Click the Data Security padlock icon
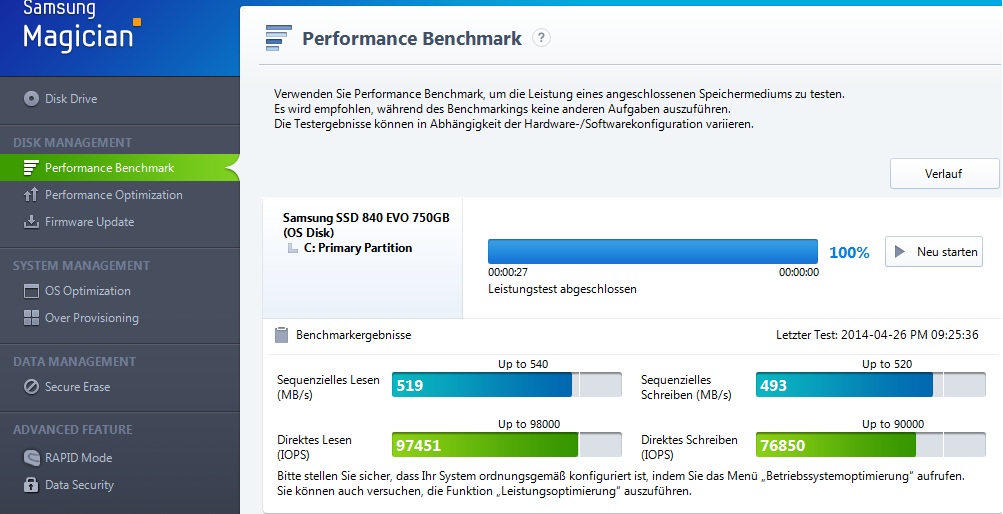 coord(31,485)
